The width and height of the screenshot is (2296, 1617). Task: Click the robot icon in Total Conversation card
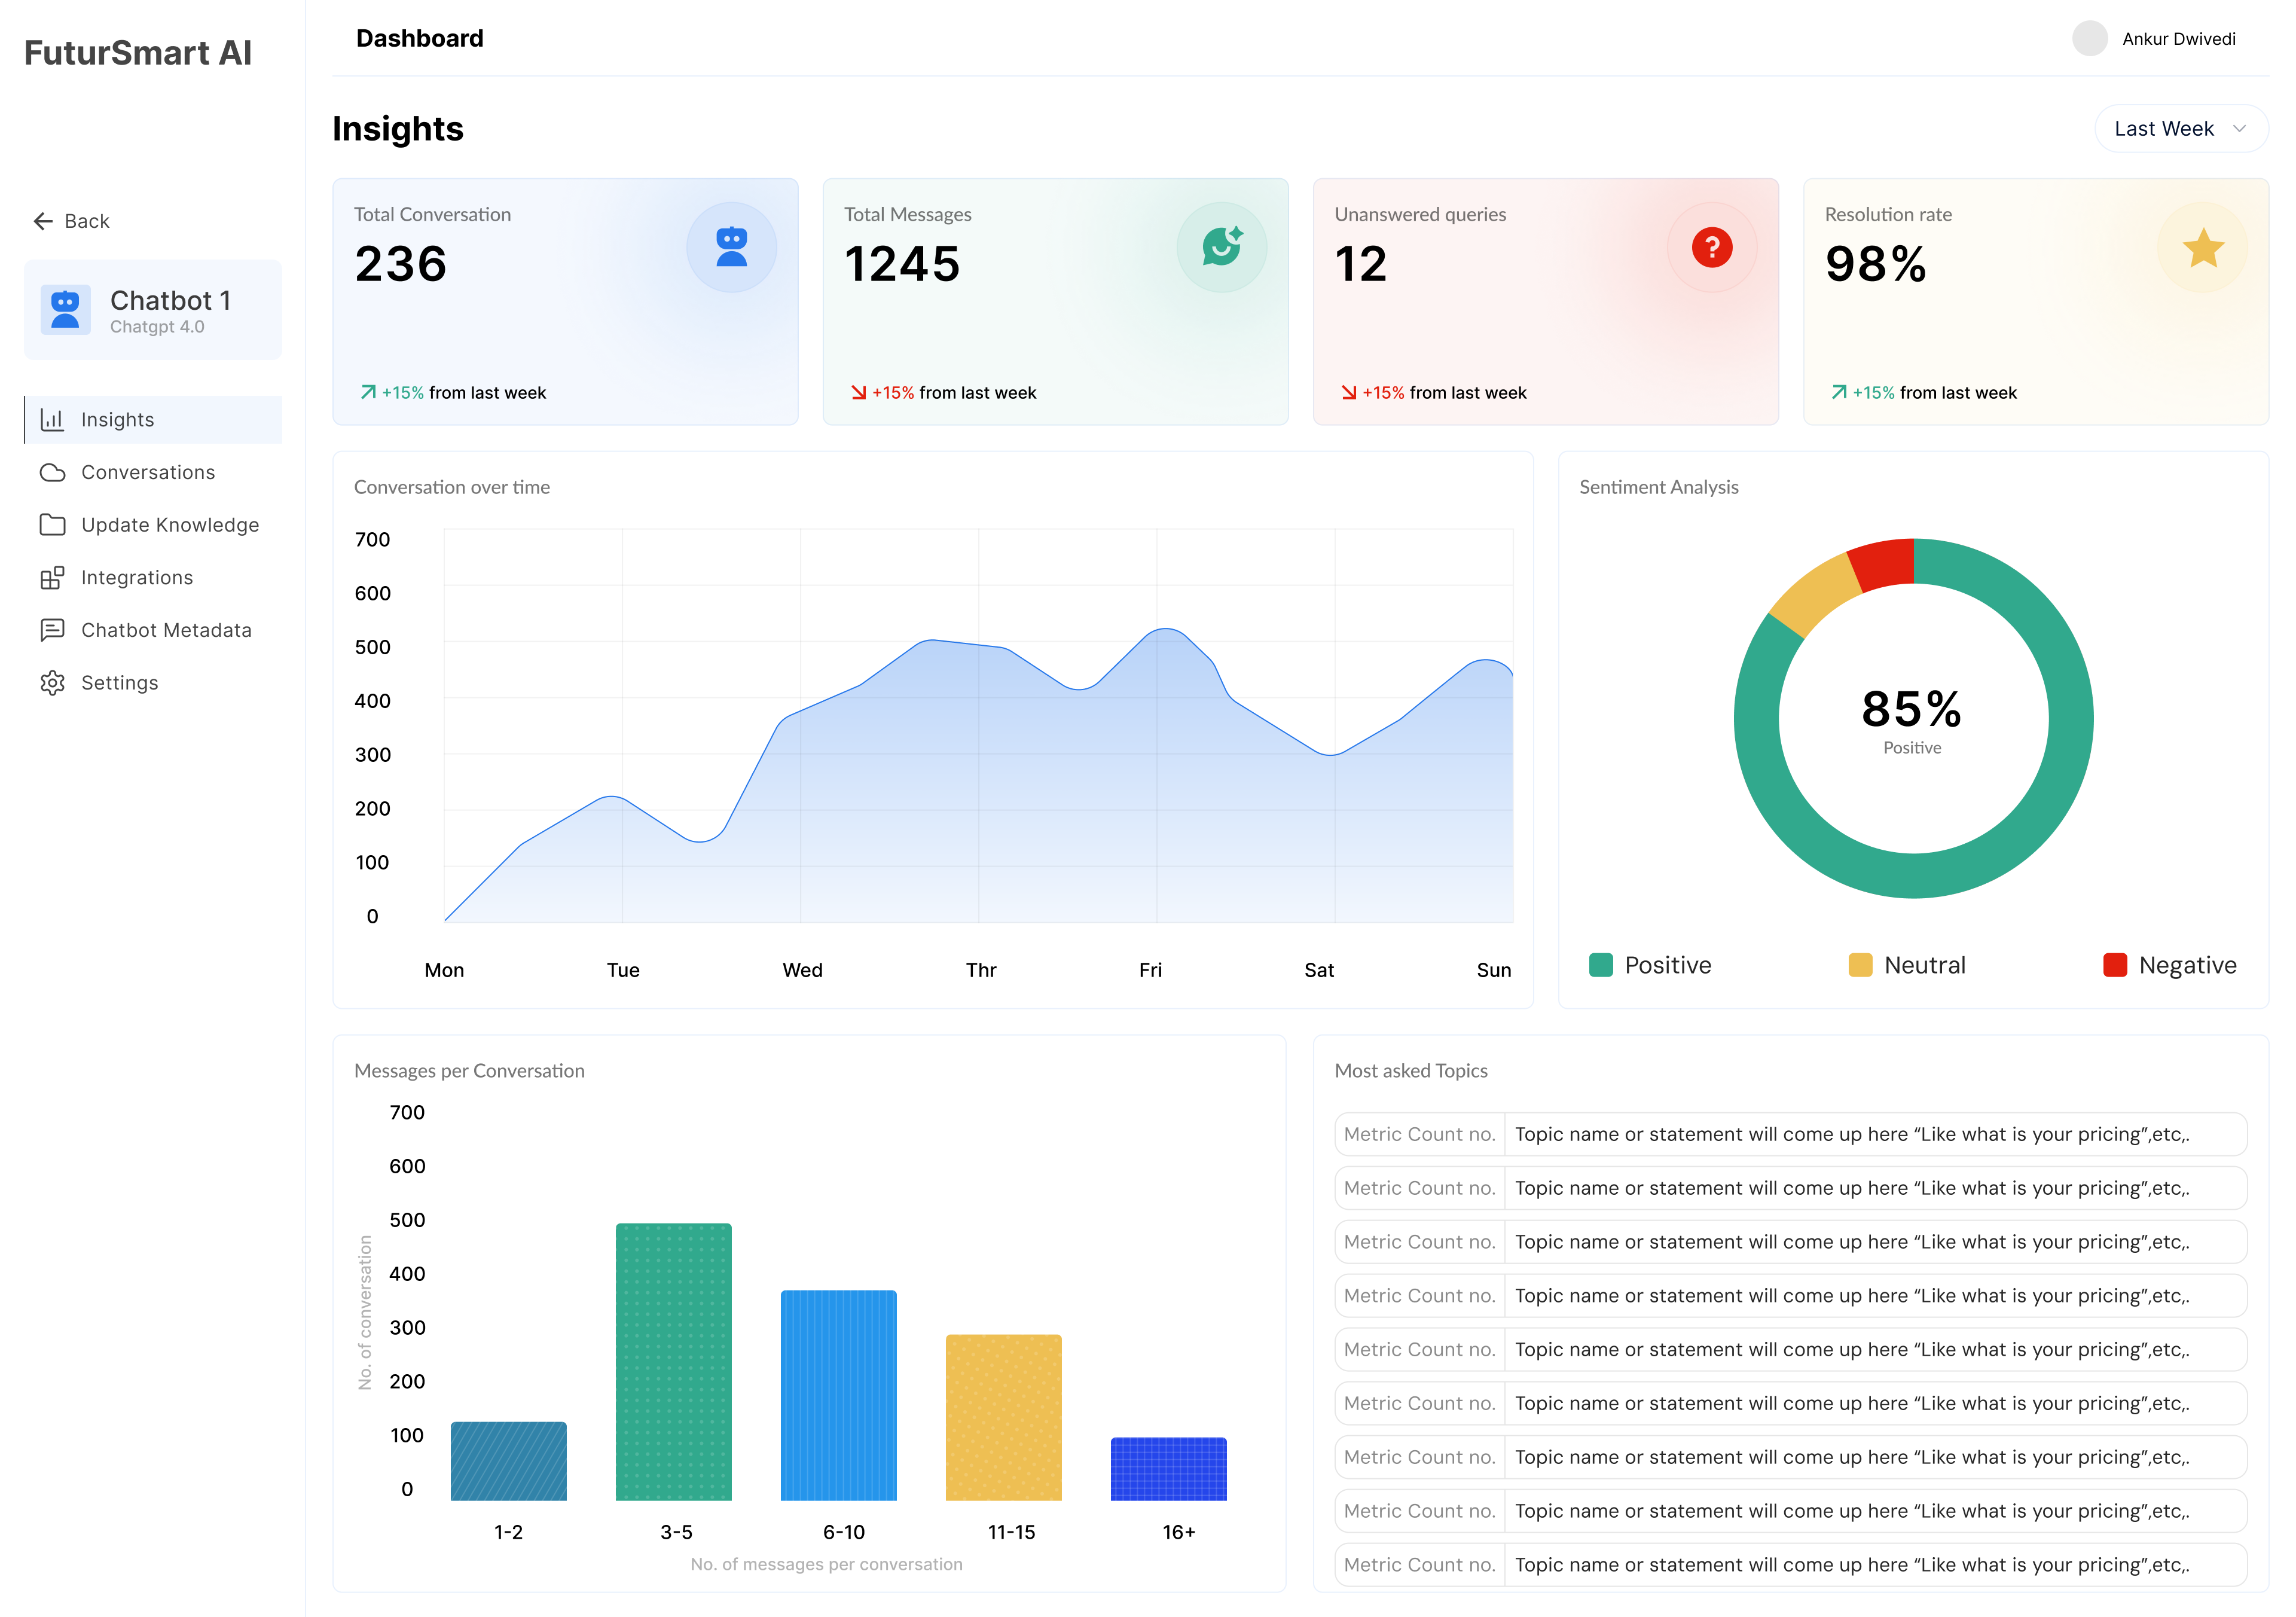coord(731,247)
